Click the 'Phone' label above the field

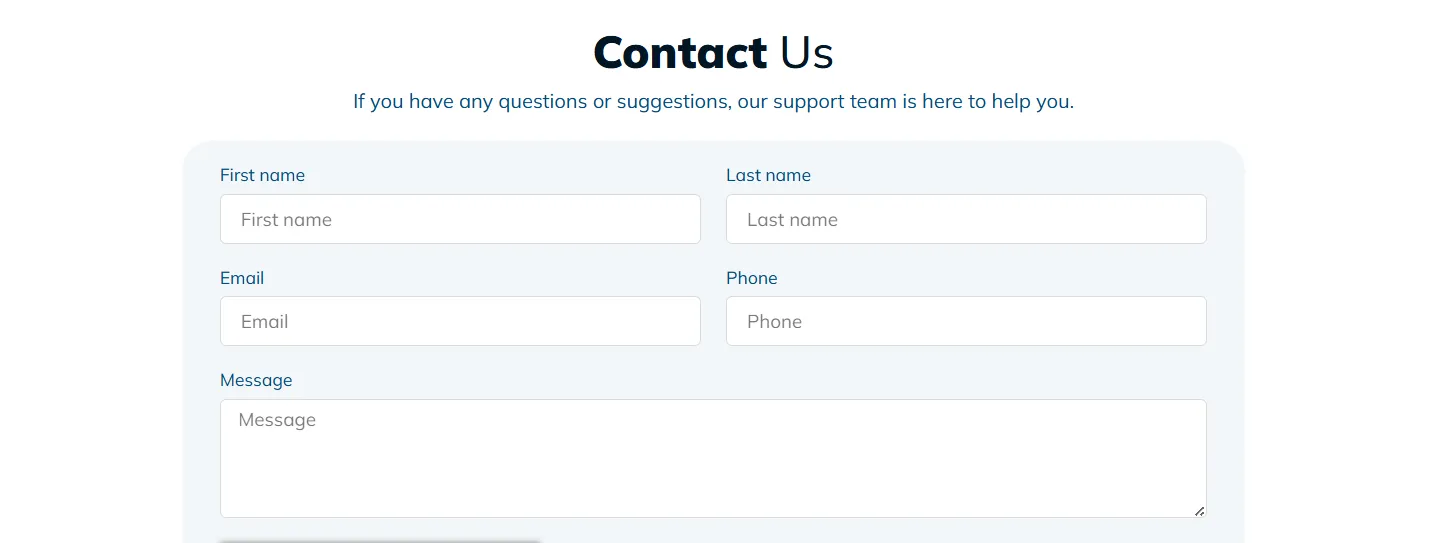pos(751,278)
